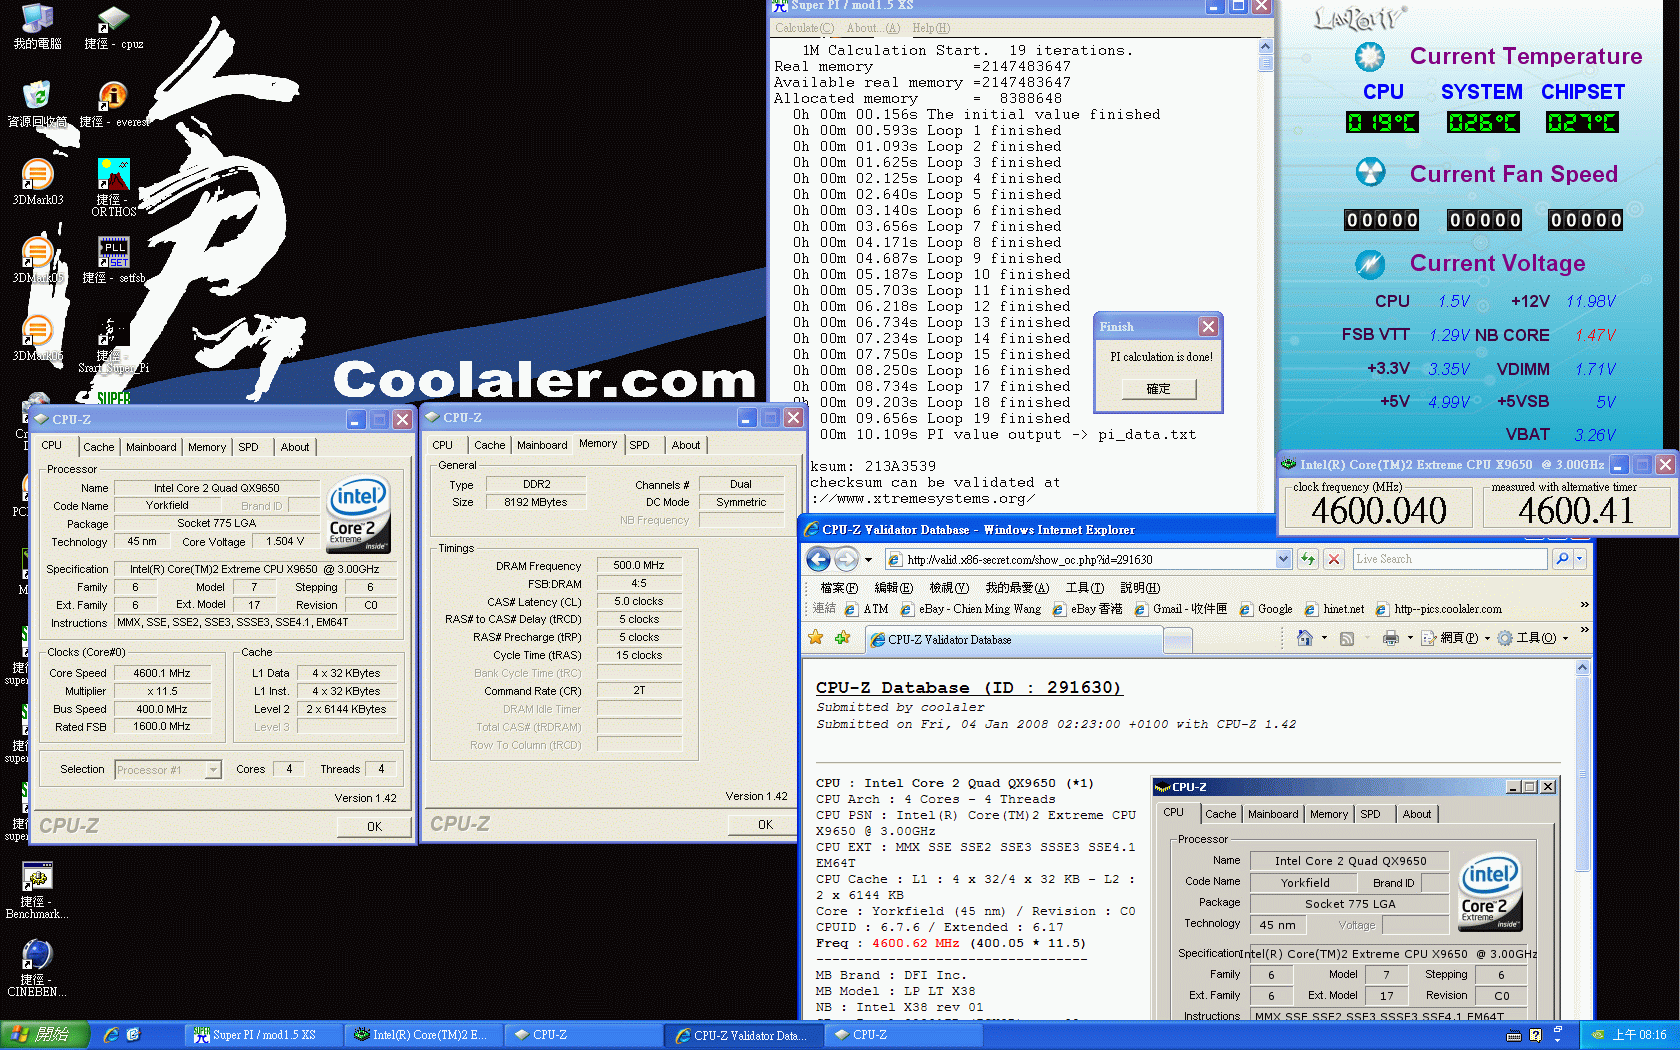Click the Add to Favorites icon
The width and height of the screenshot is (1680, 1050).
(x=842, y=638)
